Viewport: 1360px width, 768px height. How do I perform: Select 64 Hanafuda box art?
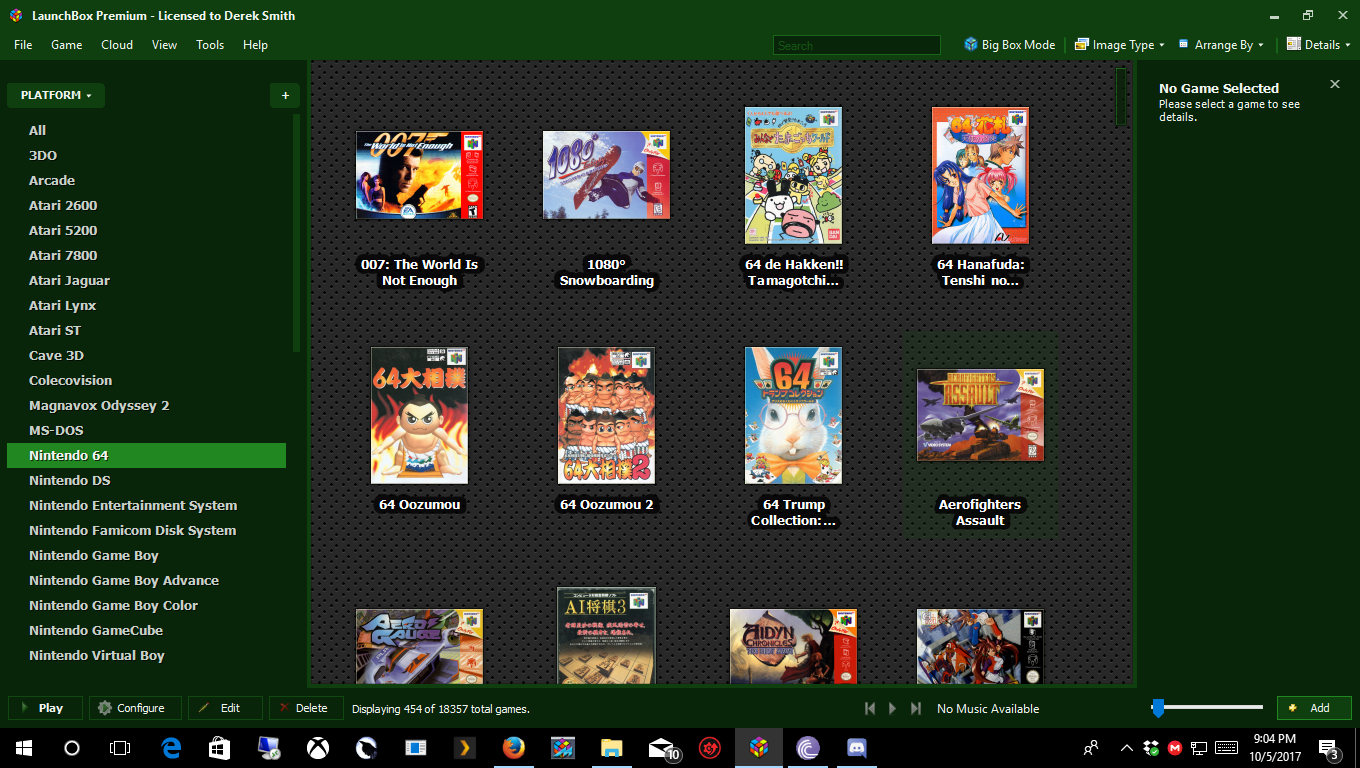coord(980,175)
